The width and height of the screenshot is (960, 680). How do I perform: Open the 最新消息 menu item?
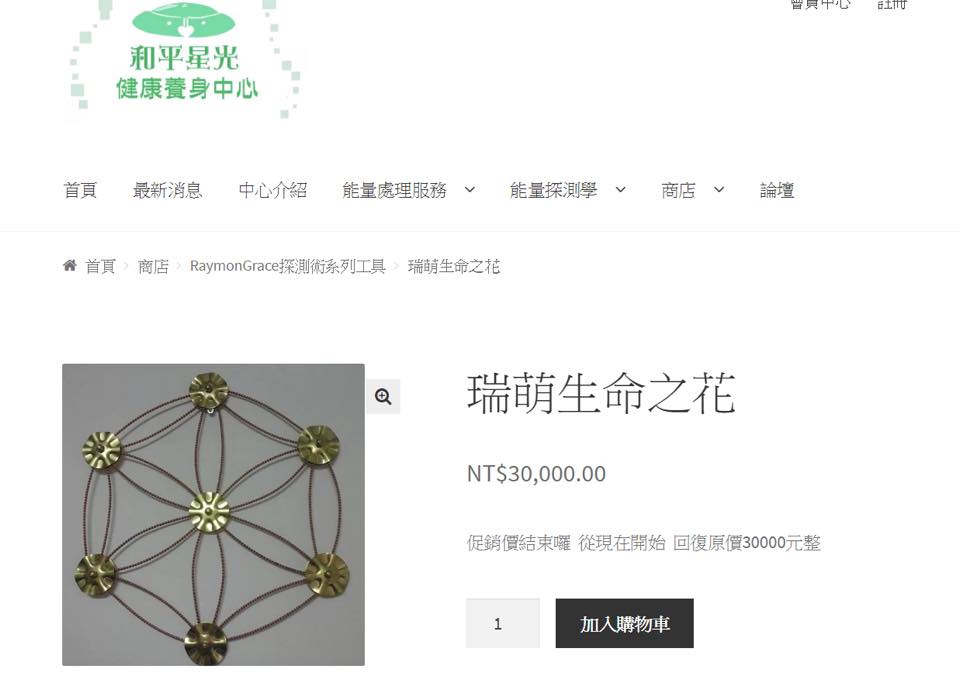pos(168,190)
